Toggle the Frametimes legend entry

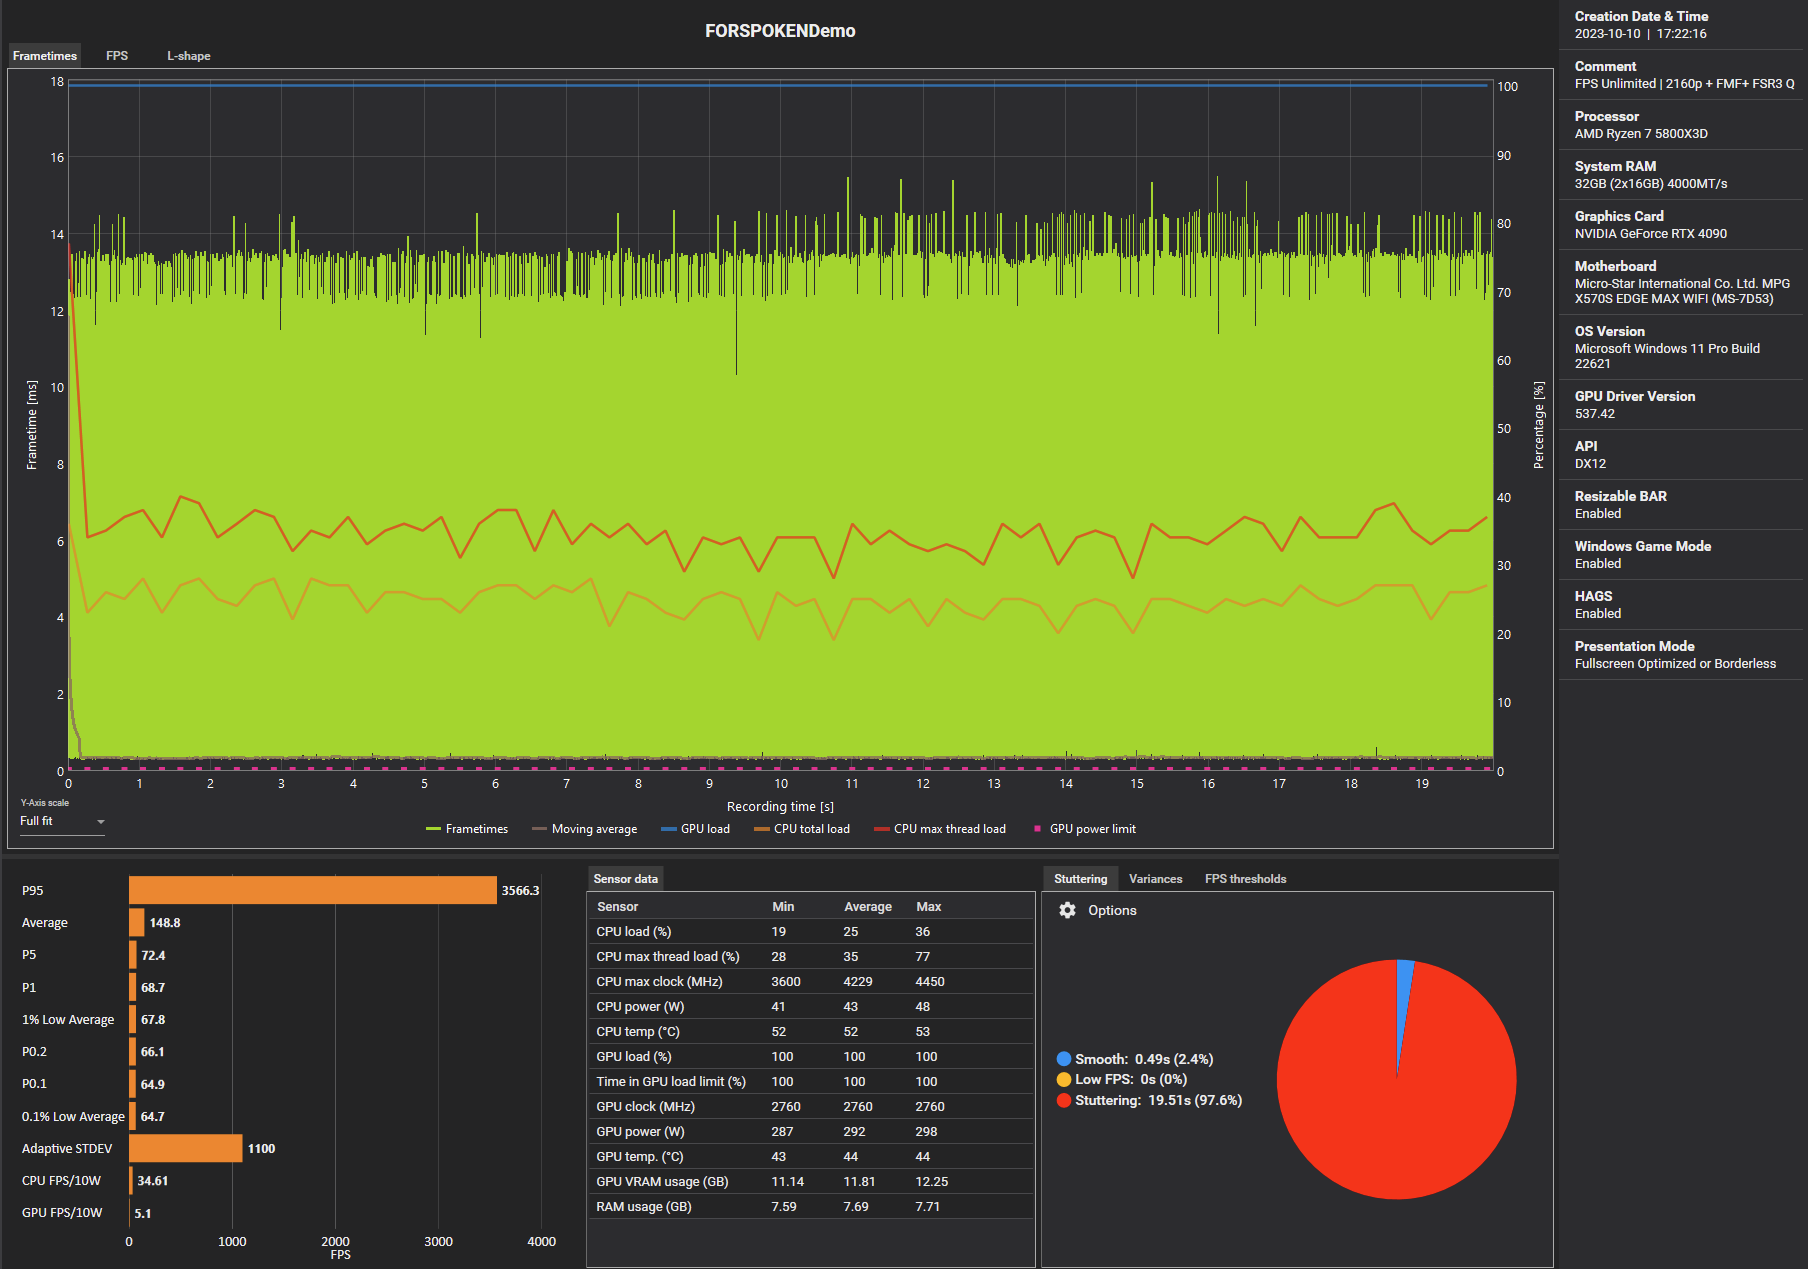[x=467, y=829]
